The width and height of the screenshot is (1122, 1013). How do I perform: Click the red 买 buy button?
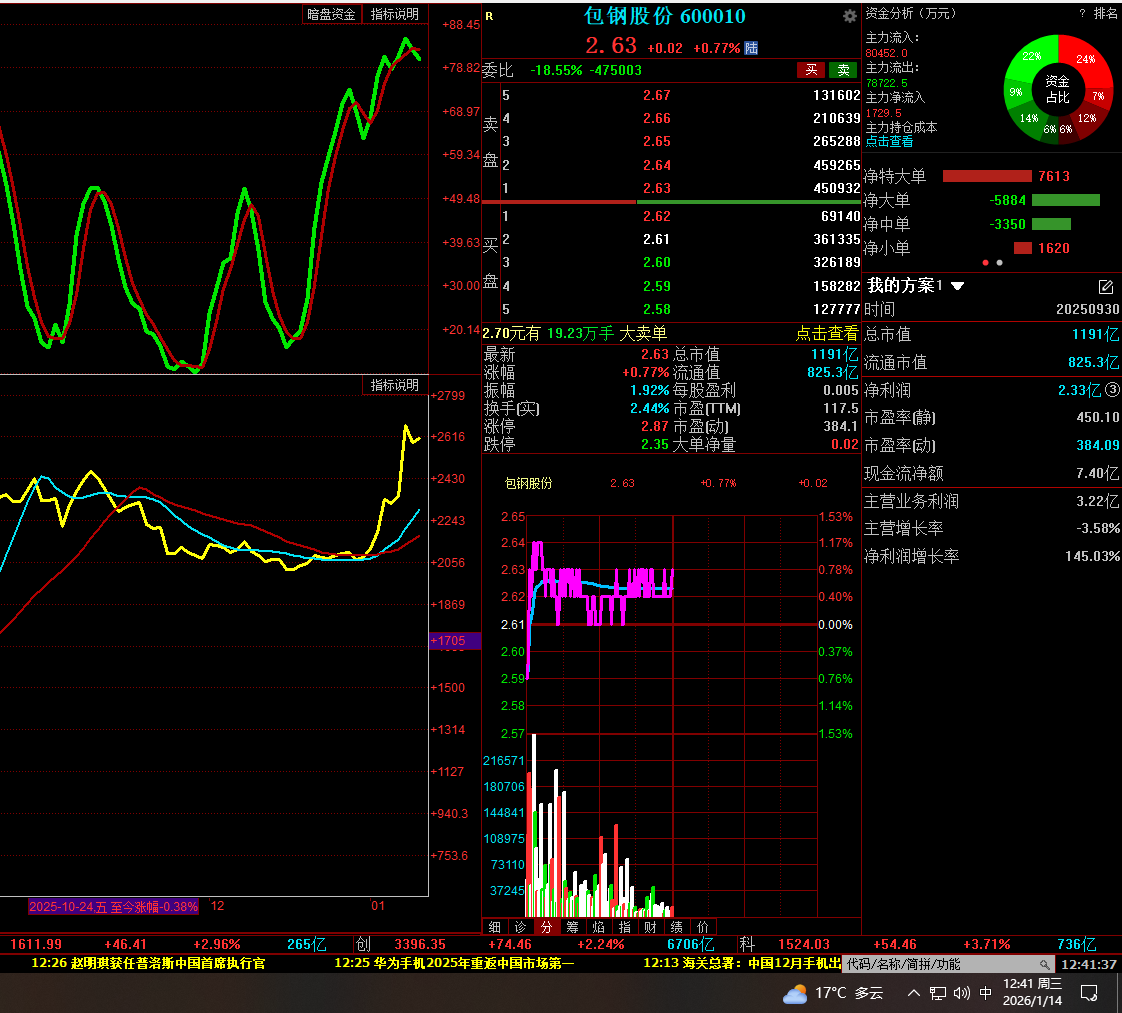811,70
